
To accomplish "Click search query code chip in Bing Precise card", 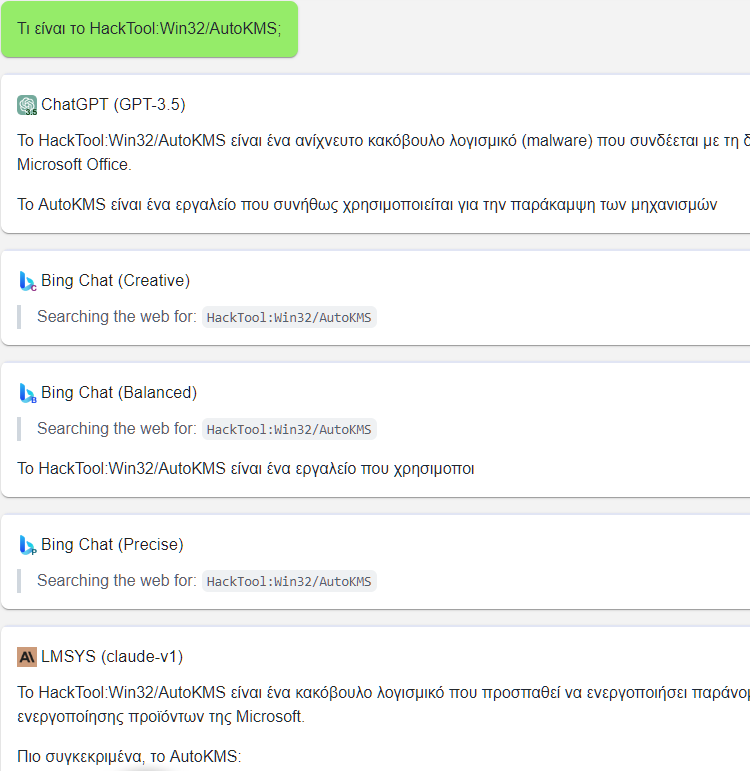I will pos(289,581).
